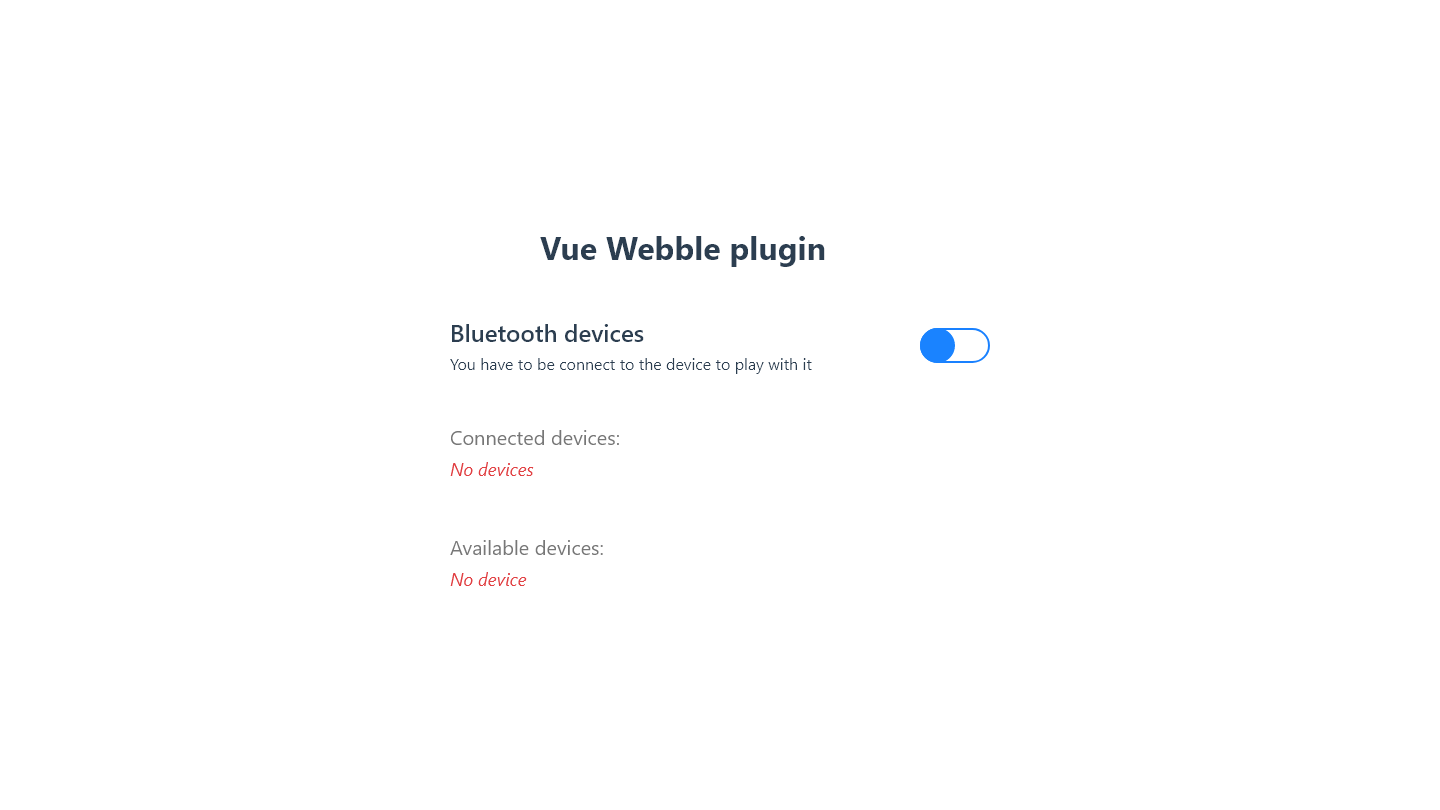Click 'play with it' in the description
1440x810 pixels.
click(x=773, y=365)
